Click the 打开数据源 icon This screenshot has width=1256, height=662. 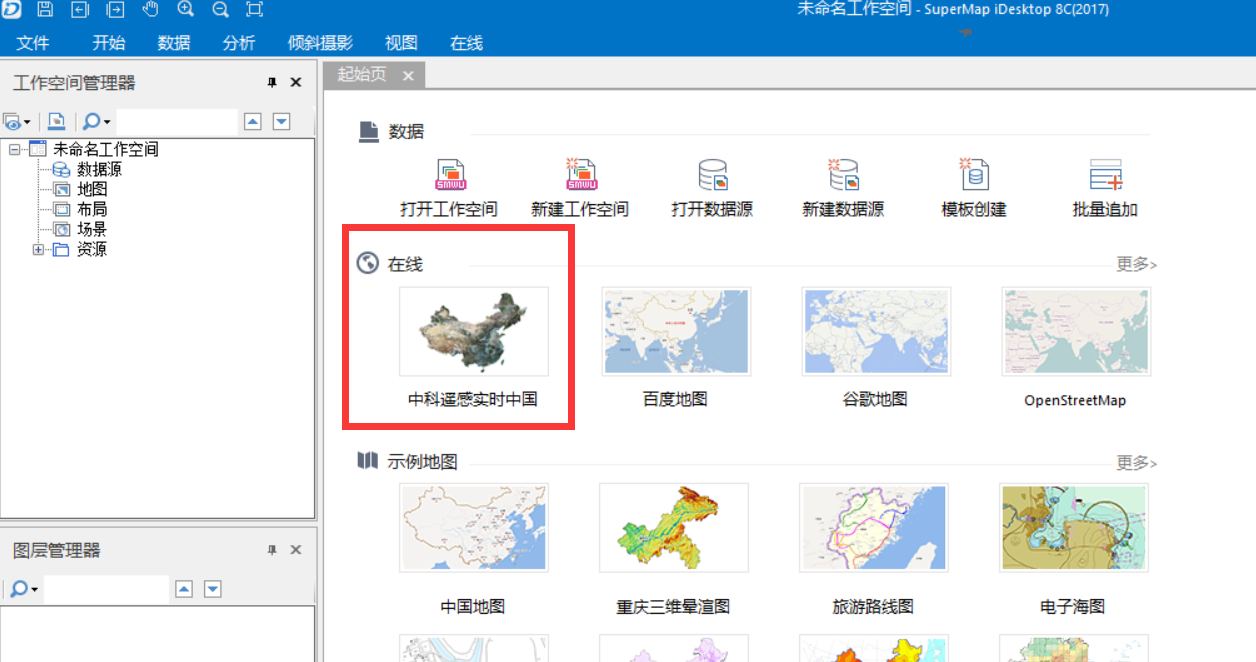coord(712,175)
